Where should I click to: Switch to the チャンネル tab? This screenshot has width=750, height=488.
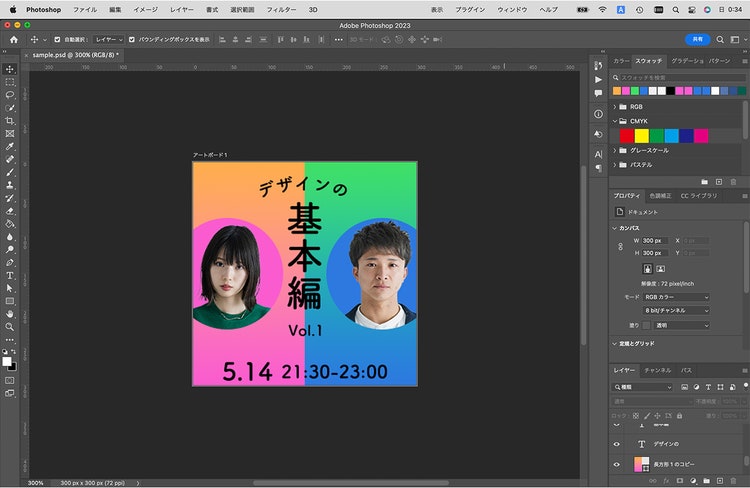pyautogui.click(x=657, y=370)
